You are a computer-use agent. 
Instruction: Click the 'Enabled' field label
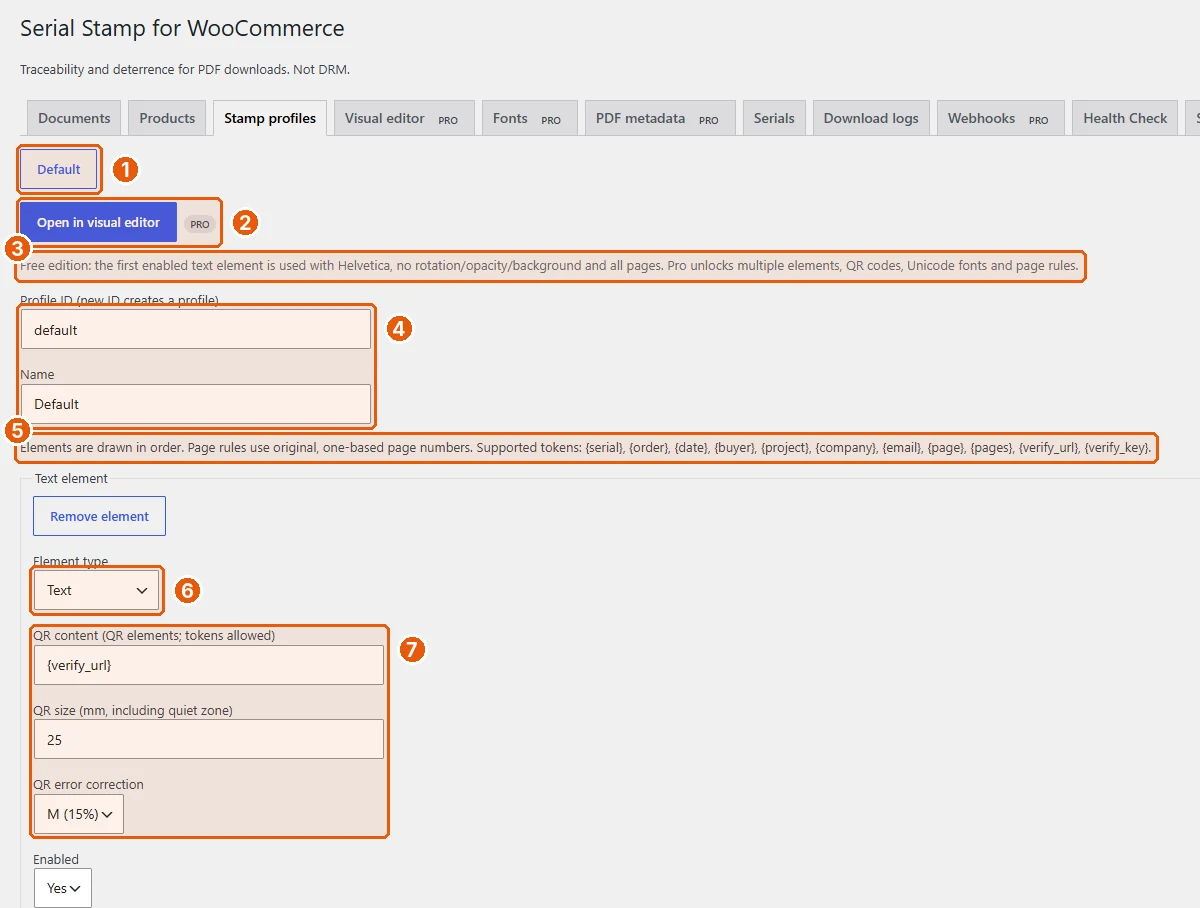click(x=56, y=859)
